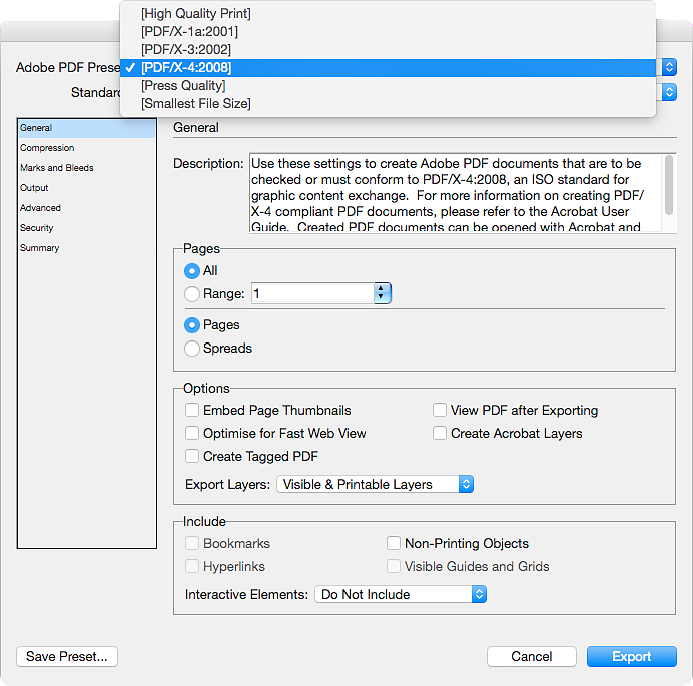Open the Standard dropdown arrows
Image resolution: width=693 pixels, height=686 pixels.
tap(669, 92)
